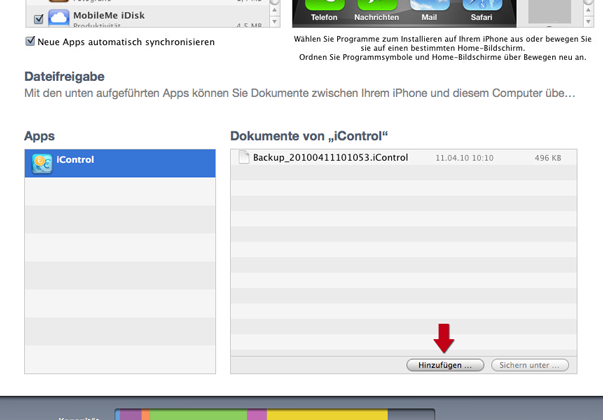Click the Sichern unter button
This screenshot has width=603, height=420.
click(530, 365)
